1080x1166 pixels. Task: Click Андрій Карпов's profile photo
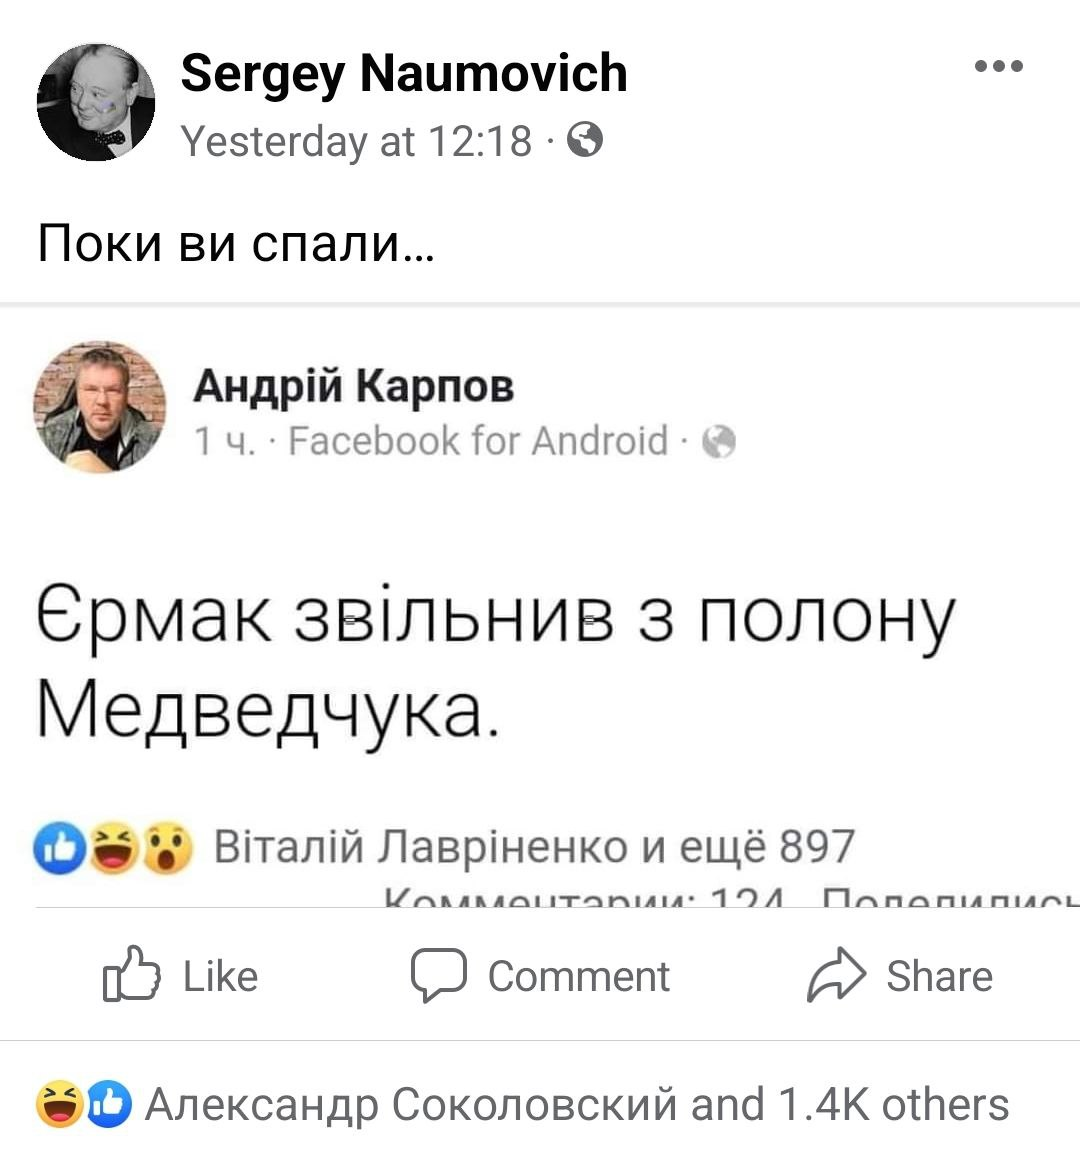click(x=100, y=407)
